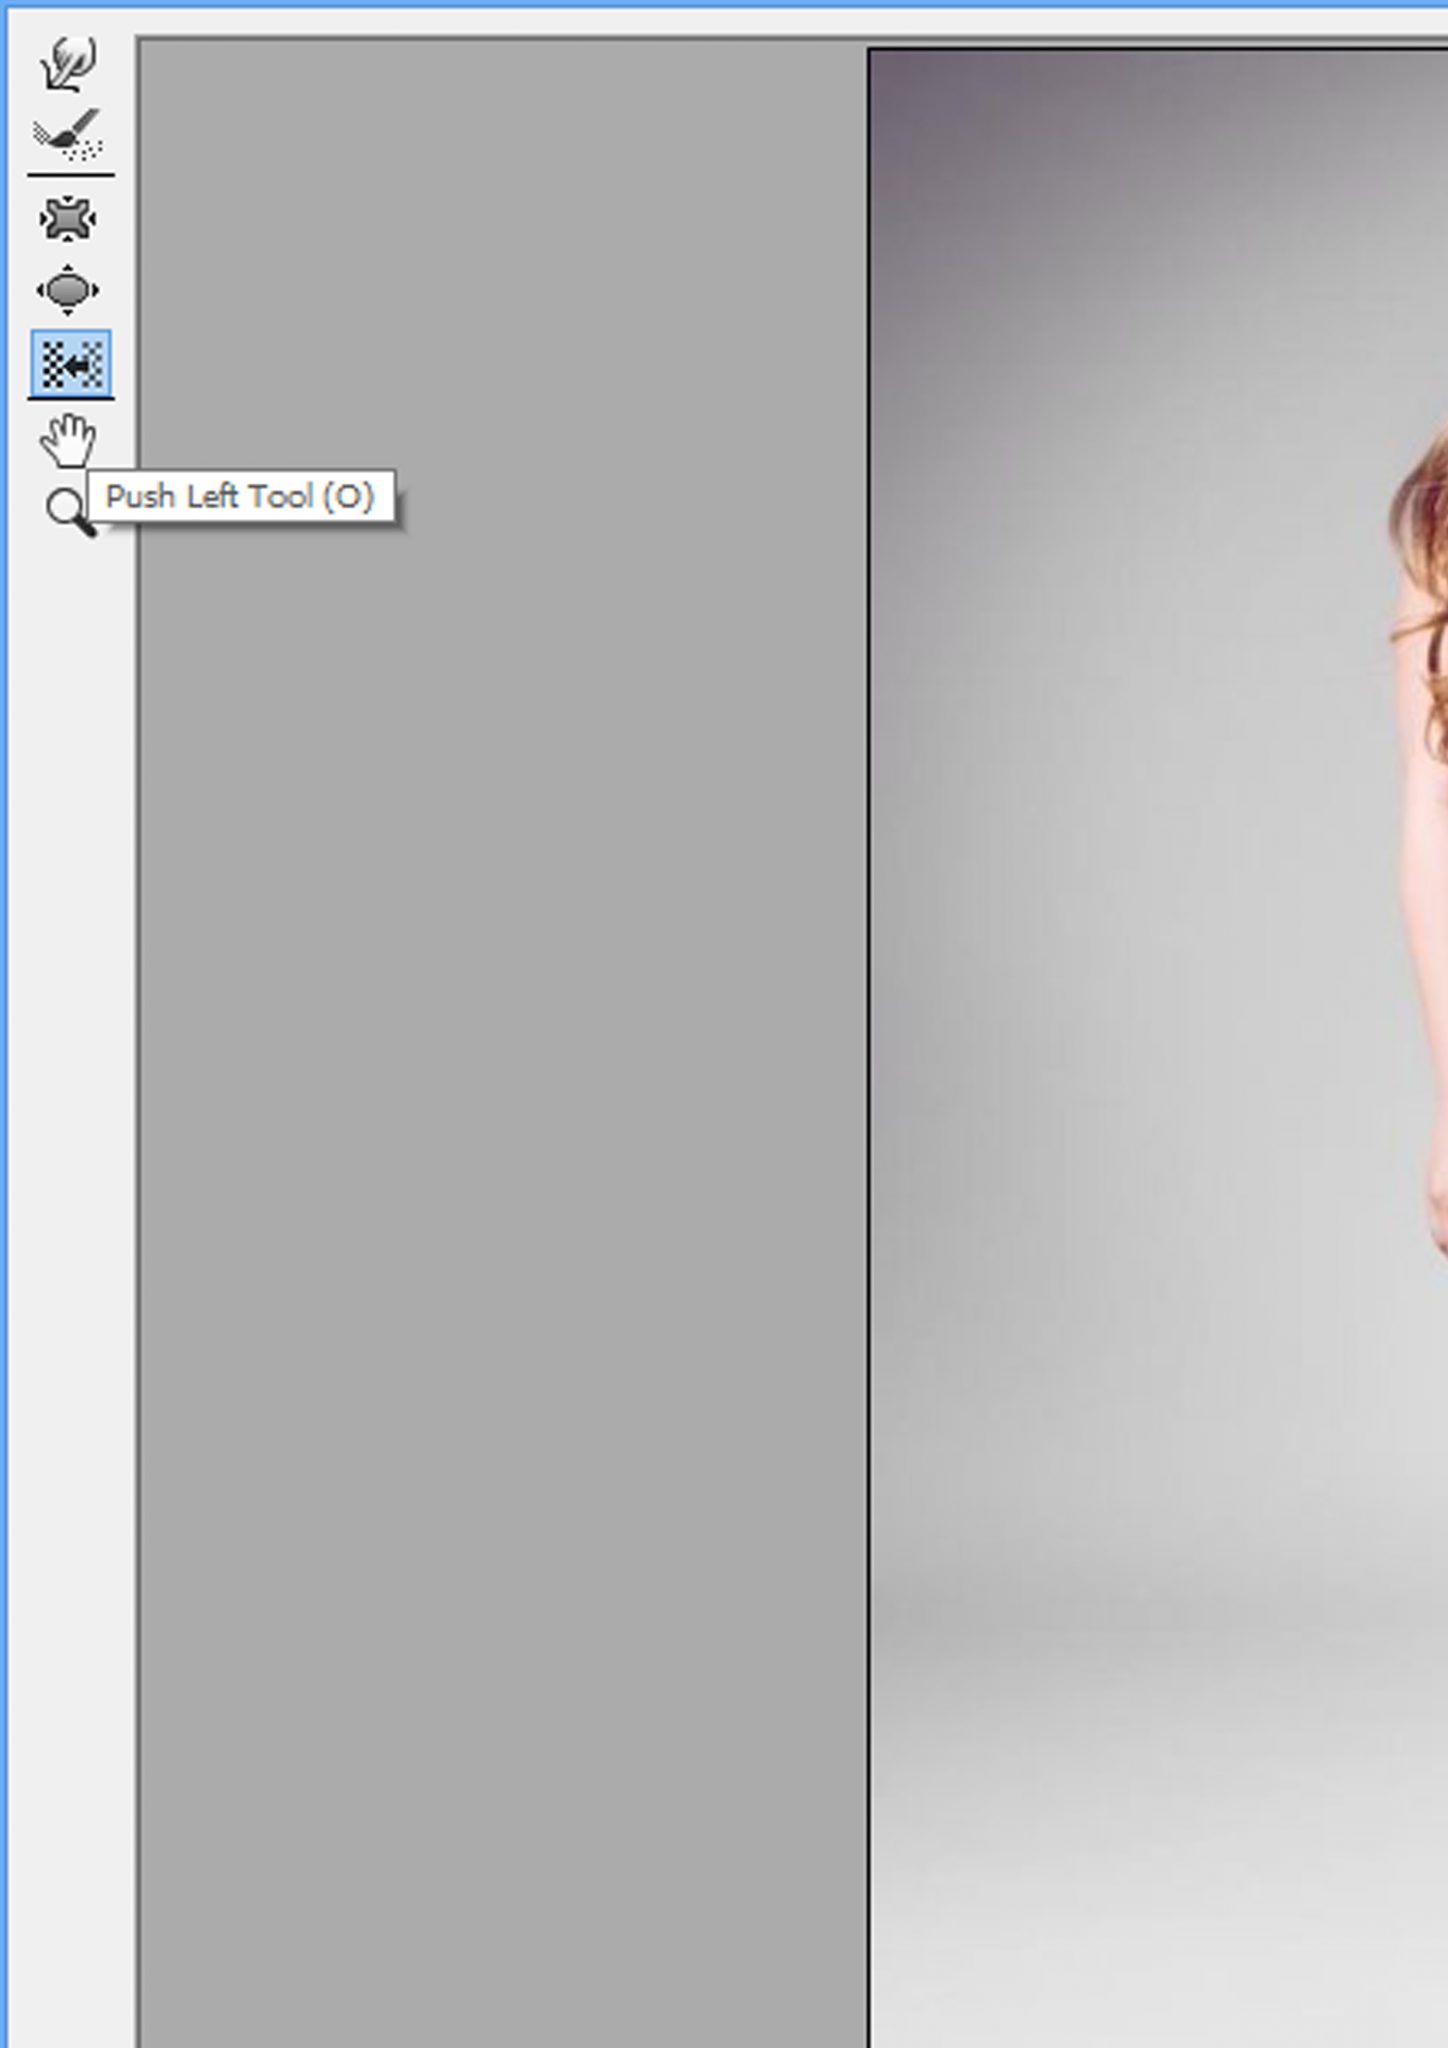Select the Reconstruct tool brush icon
This screenshot has width=1448, height=2048.
click(x=69, y=135)
